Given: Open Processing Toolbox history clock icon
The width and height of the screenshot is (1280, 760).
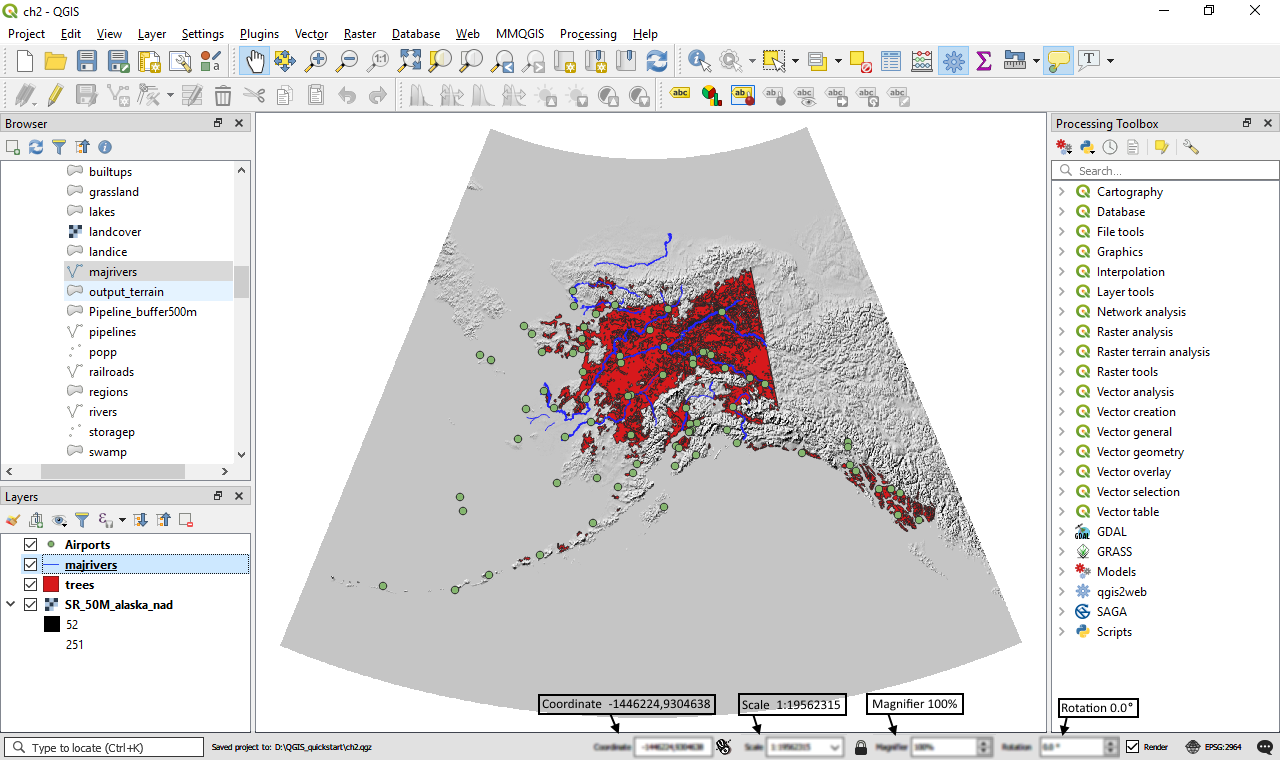Looking at the screenshot, I should click(1110, 147).
